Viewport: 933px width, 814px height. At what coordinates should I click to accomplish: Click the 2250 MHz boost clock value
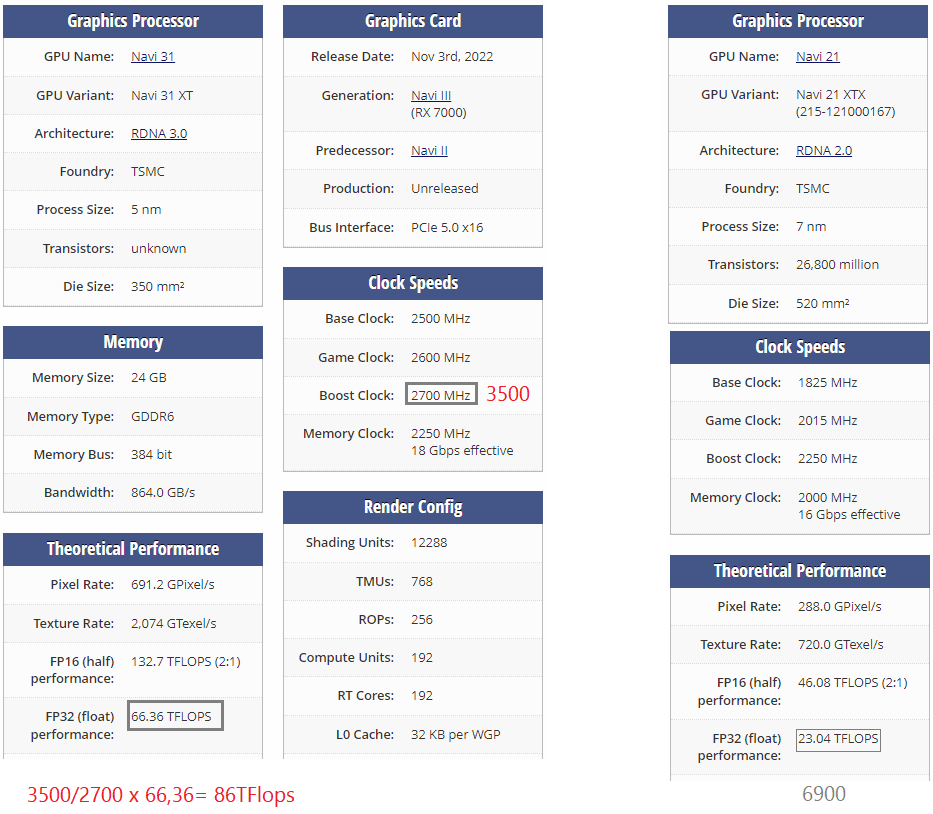coord(828,459)
